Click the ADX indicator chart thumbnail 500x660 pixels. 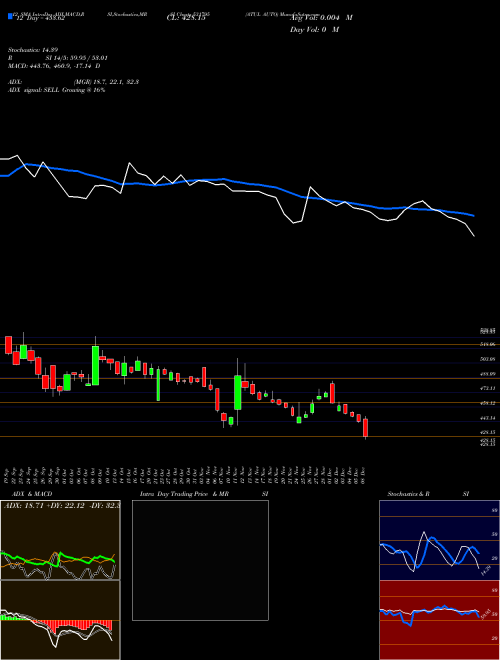click(60, 540)
